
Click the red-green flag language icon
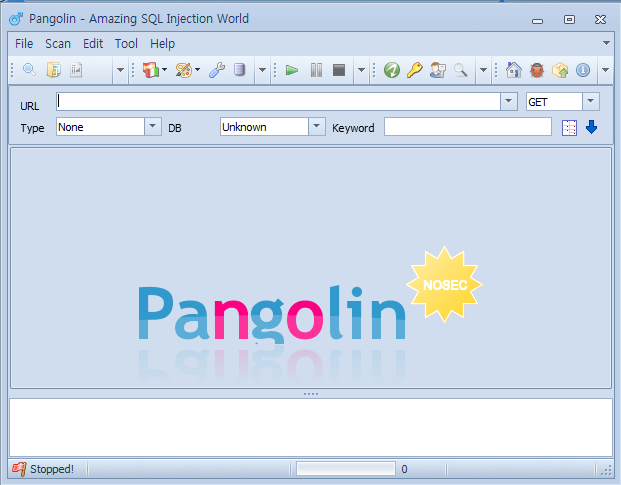(x=150, y=70)
